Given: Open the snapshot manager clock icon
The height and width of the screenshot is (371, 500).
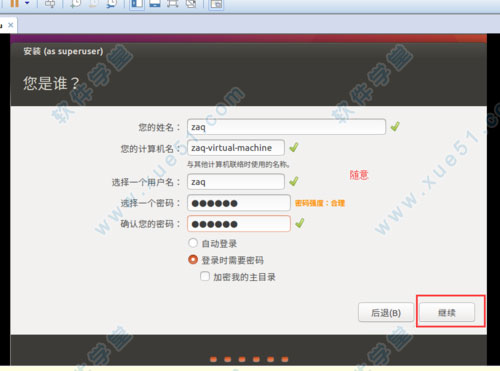Looking at the screenshot, I should click(112, 3).
